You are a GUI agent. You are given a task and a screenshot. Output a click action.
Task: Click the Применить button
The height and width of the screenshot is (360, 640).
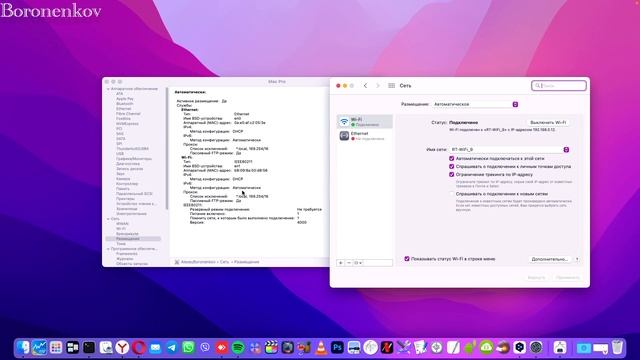[x=567, y=278]
